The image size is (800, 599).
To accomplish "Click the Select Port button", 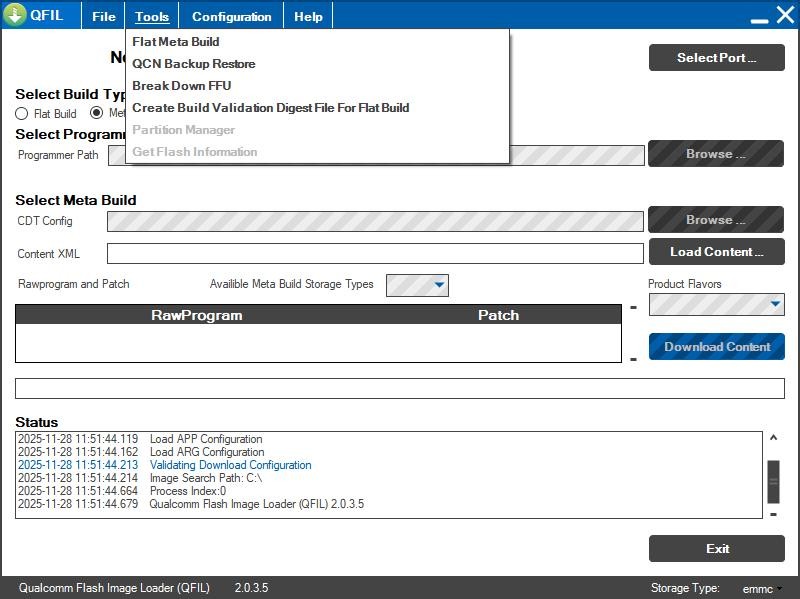I will click(716, 58).
